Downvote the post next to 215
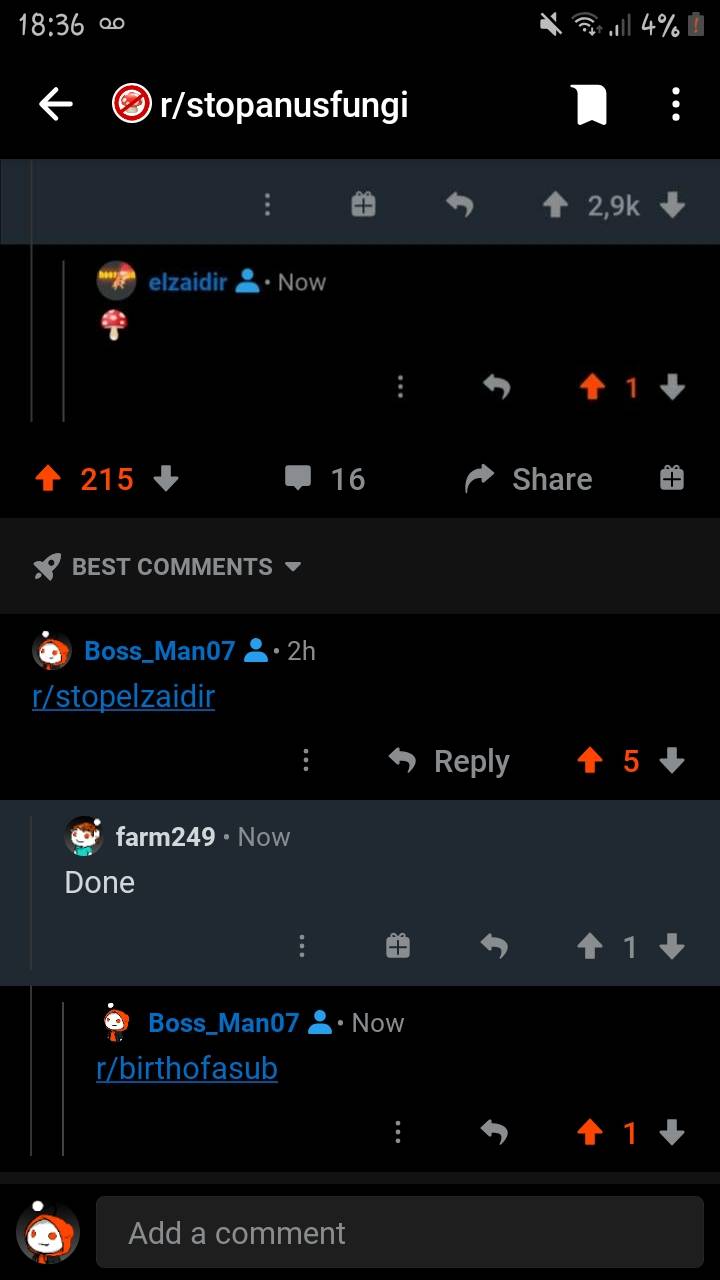720x1280 pixels. coord(166,479)
